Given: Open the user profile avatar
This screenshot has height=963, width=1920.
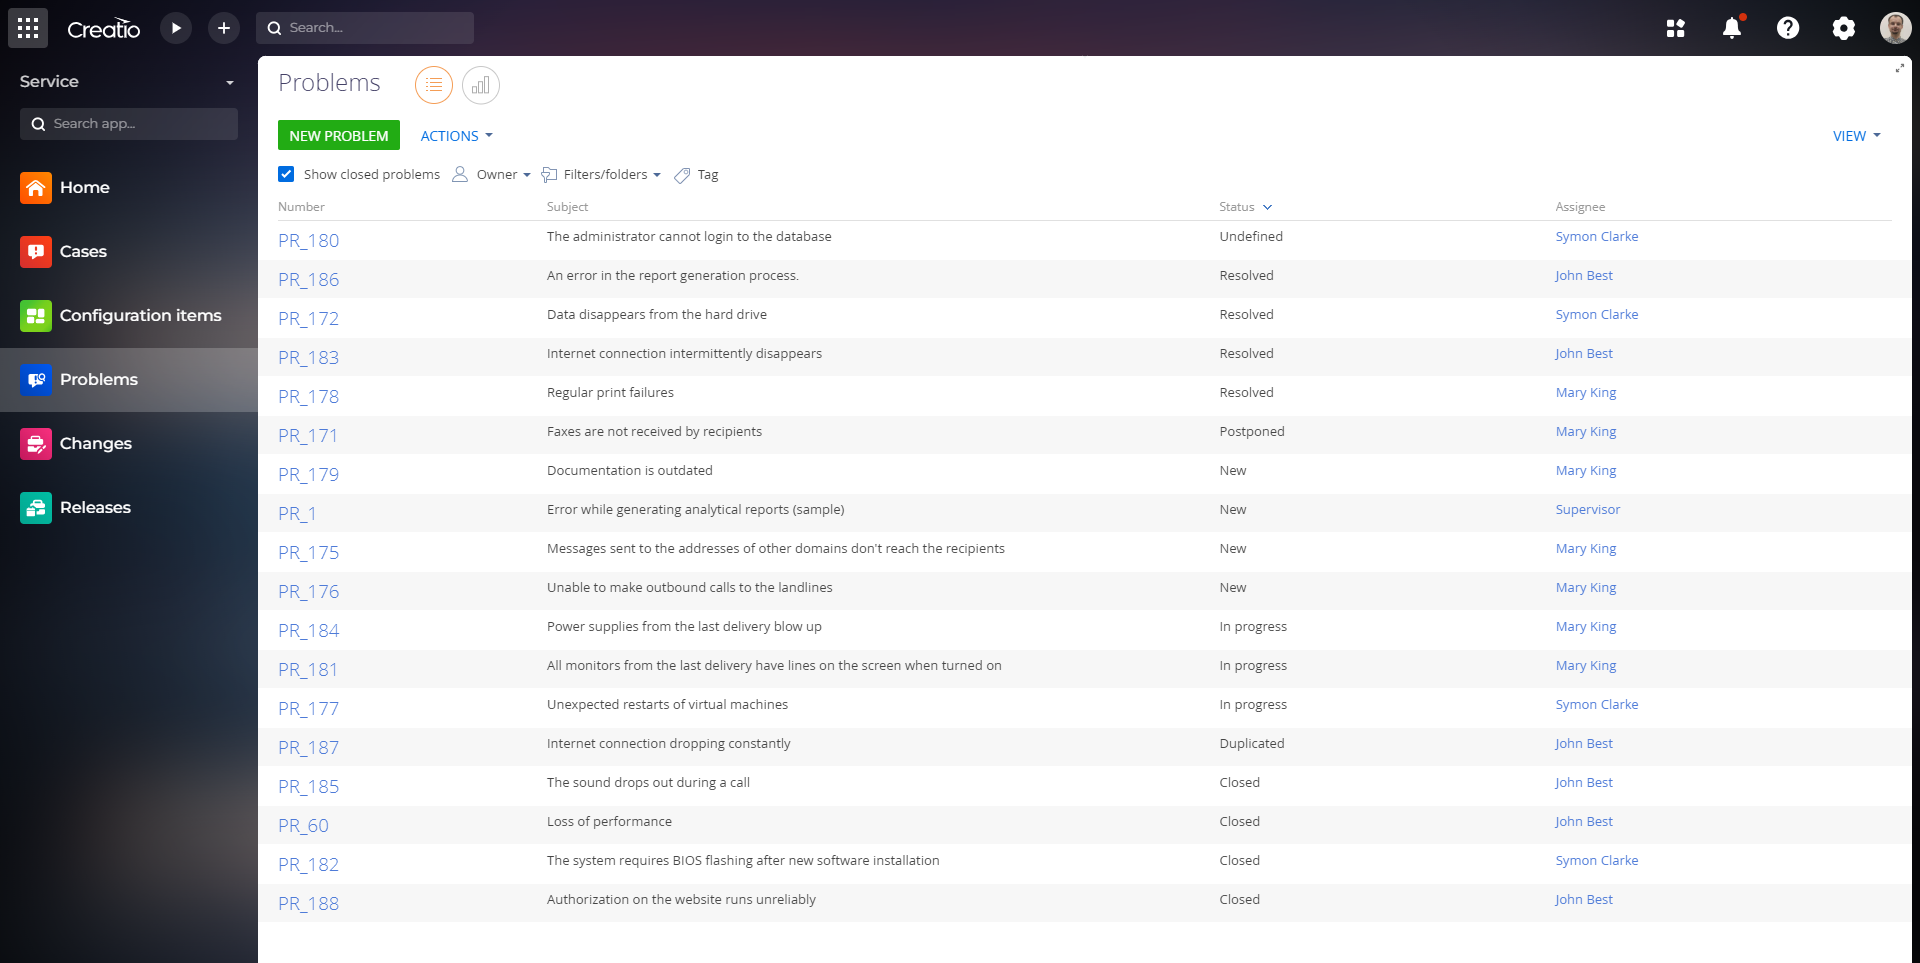Looking at the screenshot, I should pos(1896,28).
